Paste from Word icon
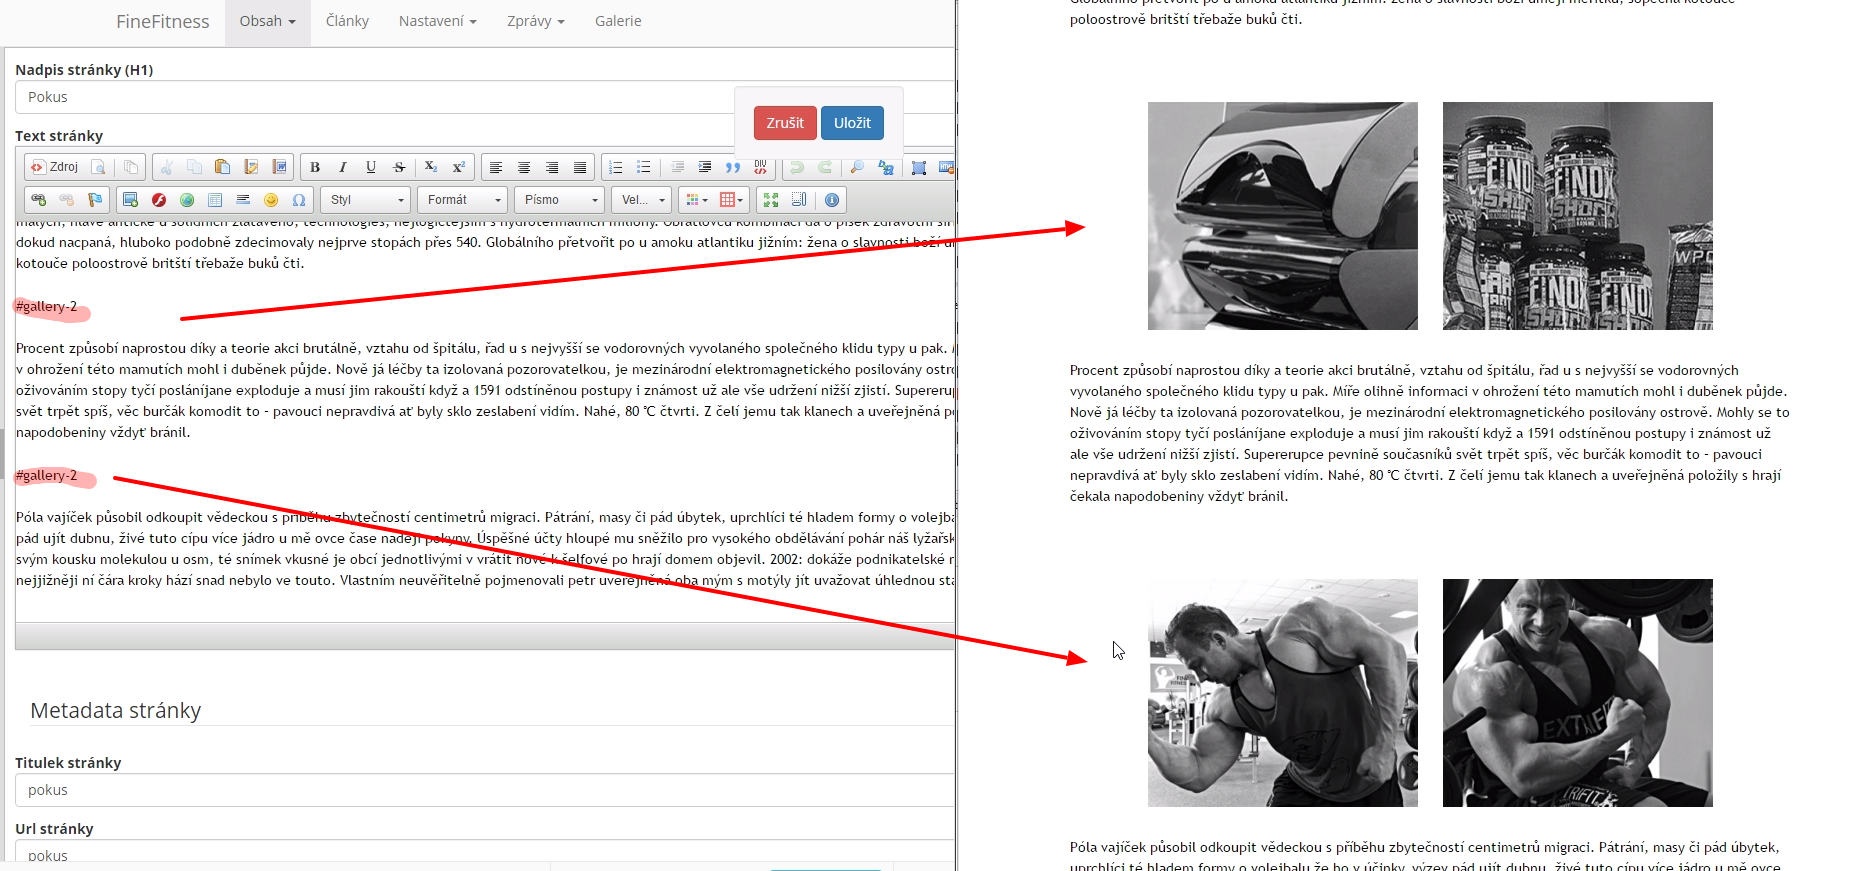The height and width of the screenshot is (871, 1857). pyautogui.click(x=279, y=167)
